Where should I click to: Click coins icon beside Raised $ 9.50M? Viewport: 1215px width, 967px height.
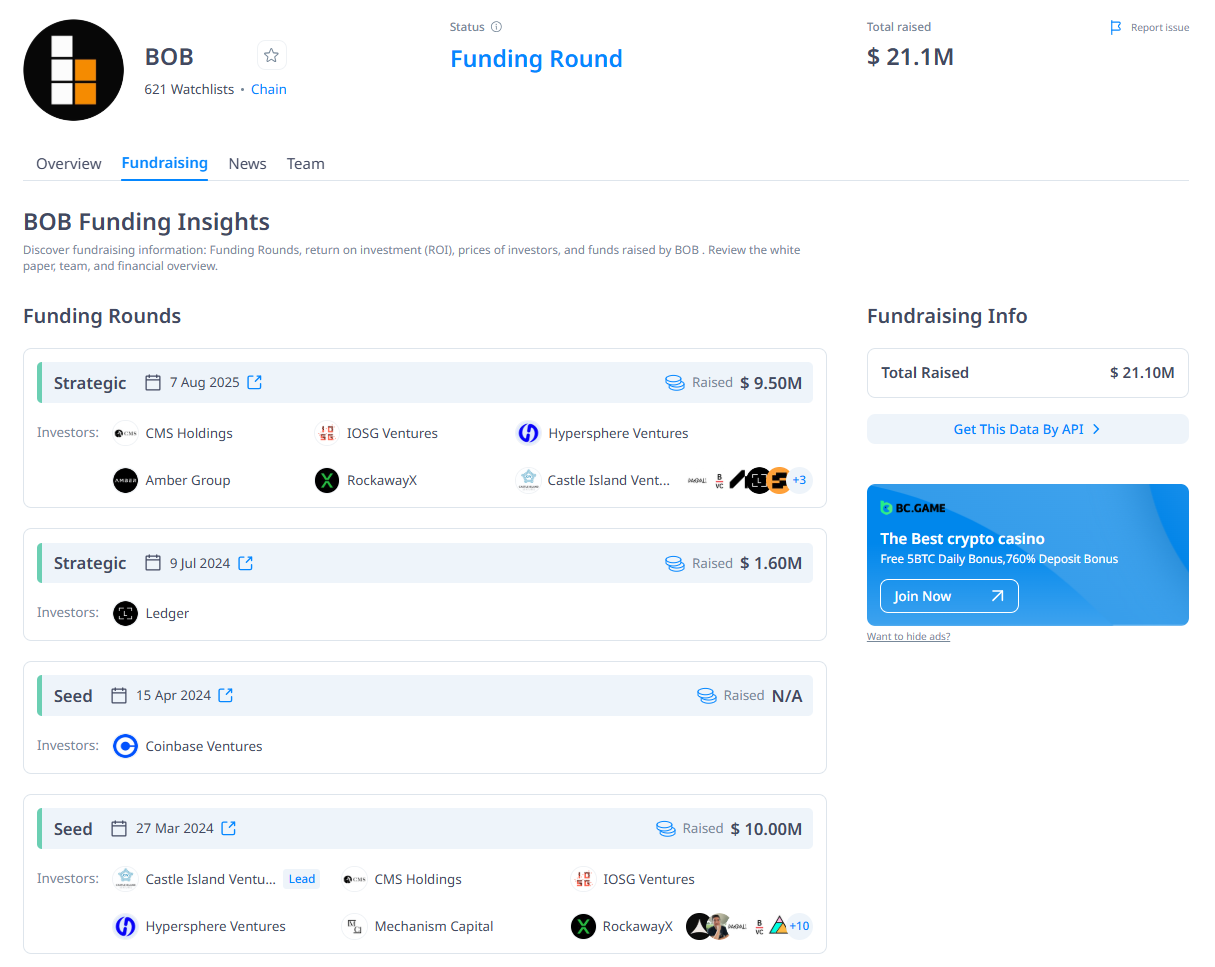click(675, 383)
